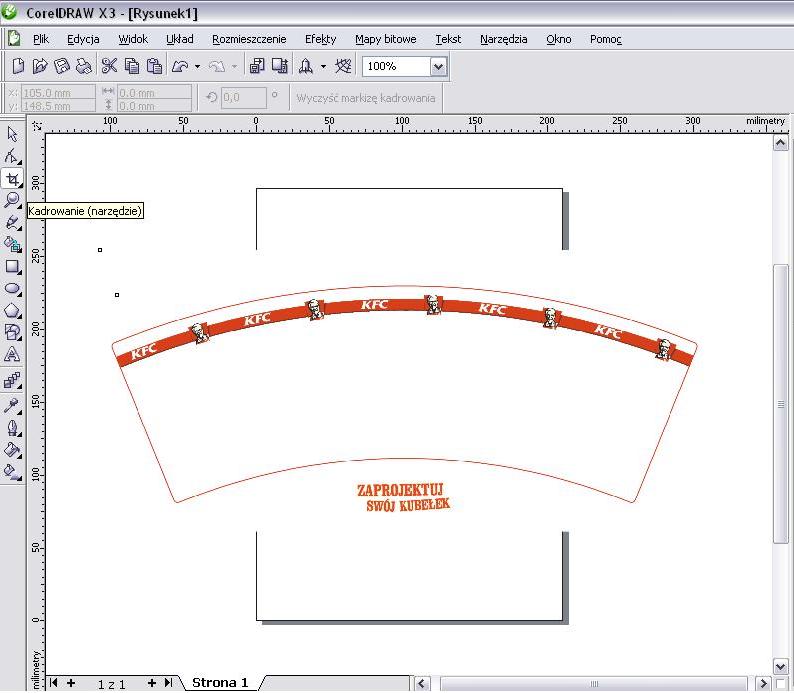Expand the application launcher dropdown arrow

(x=323, y=67)
